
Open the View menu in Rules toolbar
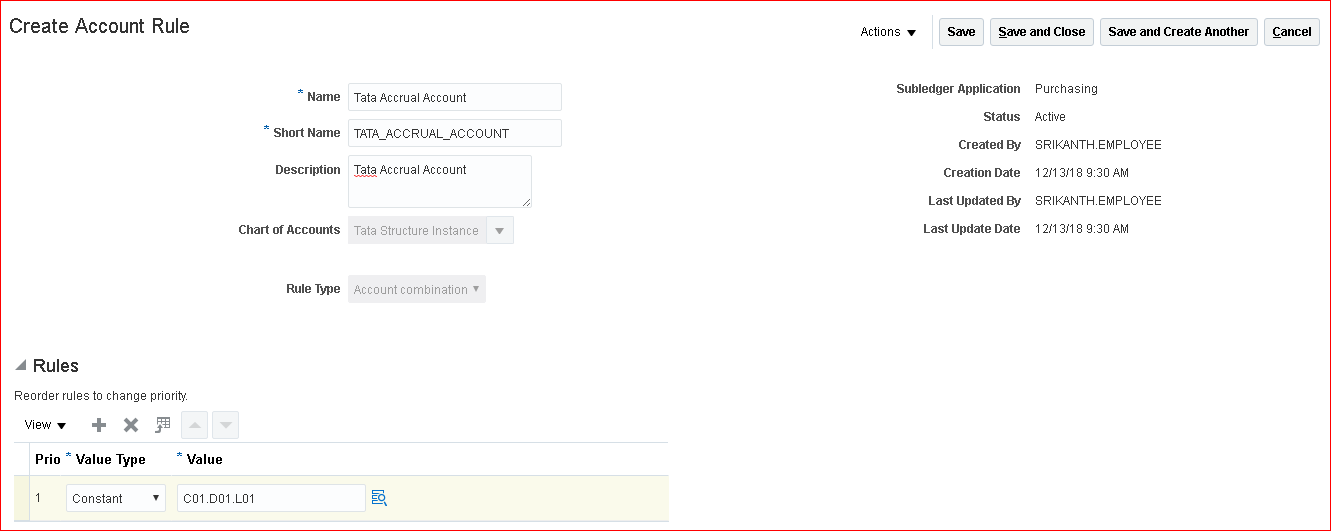(46, 425)
